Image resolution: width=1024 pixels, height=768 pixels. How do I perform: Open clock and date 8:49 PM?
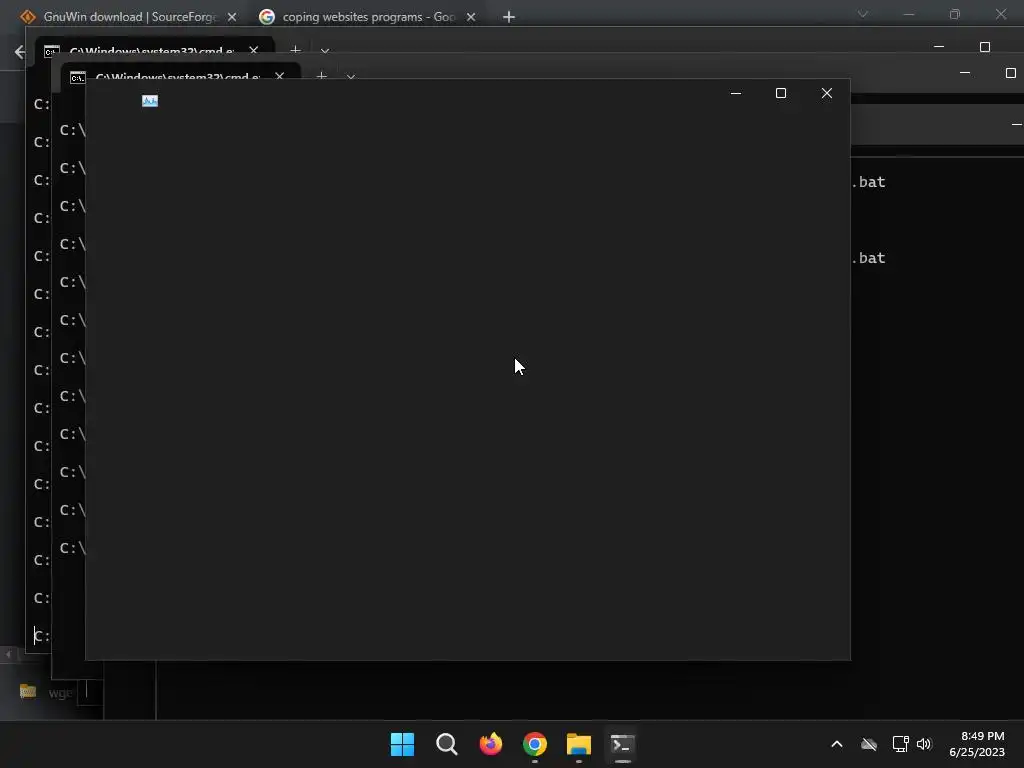(977, 744)
